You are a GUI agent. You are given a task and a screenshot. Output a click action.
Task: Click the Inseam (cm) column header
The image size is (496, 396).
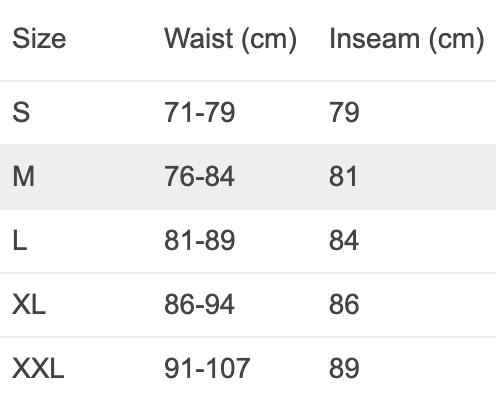point(406,40)
